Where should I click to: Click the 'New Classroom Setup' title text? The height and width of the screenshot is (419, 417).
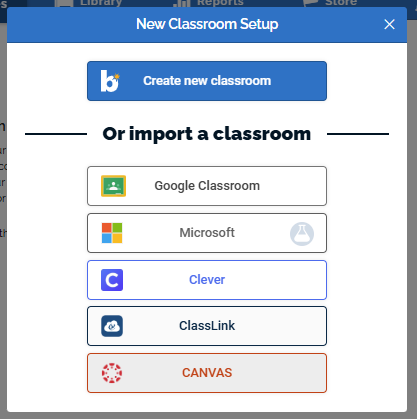pos(207,24)
